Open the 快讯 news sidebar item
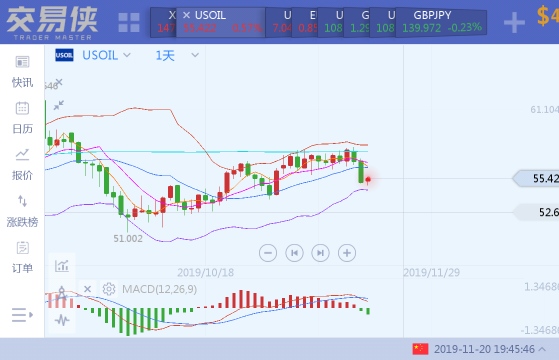The width and height of the screenshot is (559, 360). tap(22, 72)
